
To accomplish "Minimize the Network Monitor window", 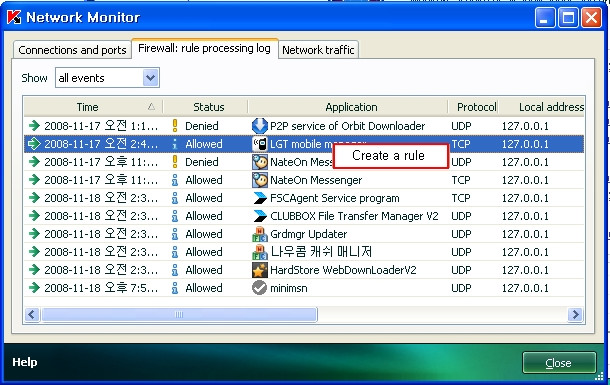I will 545,18.
